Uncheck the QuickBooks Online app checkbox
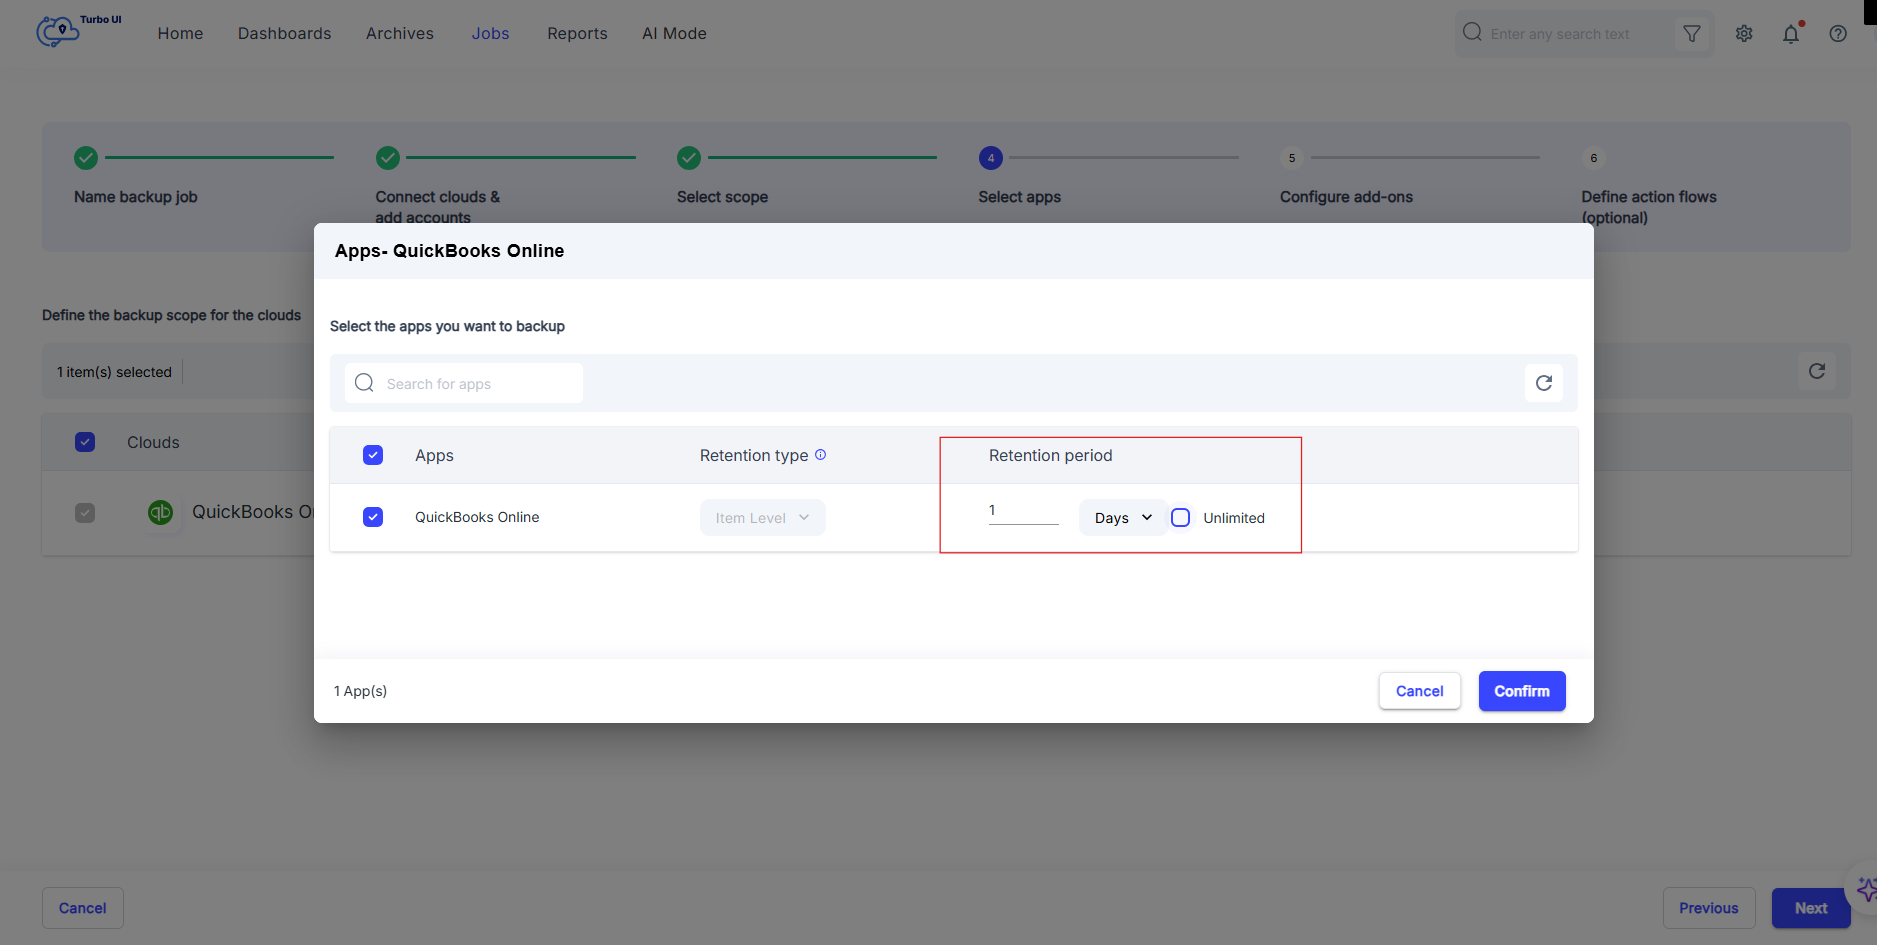 coord(373,517)
